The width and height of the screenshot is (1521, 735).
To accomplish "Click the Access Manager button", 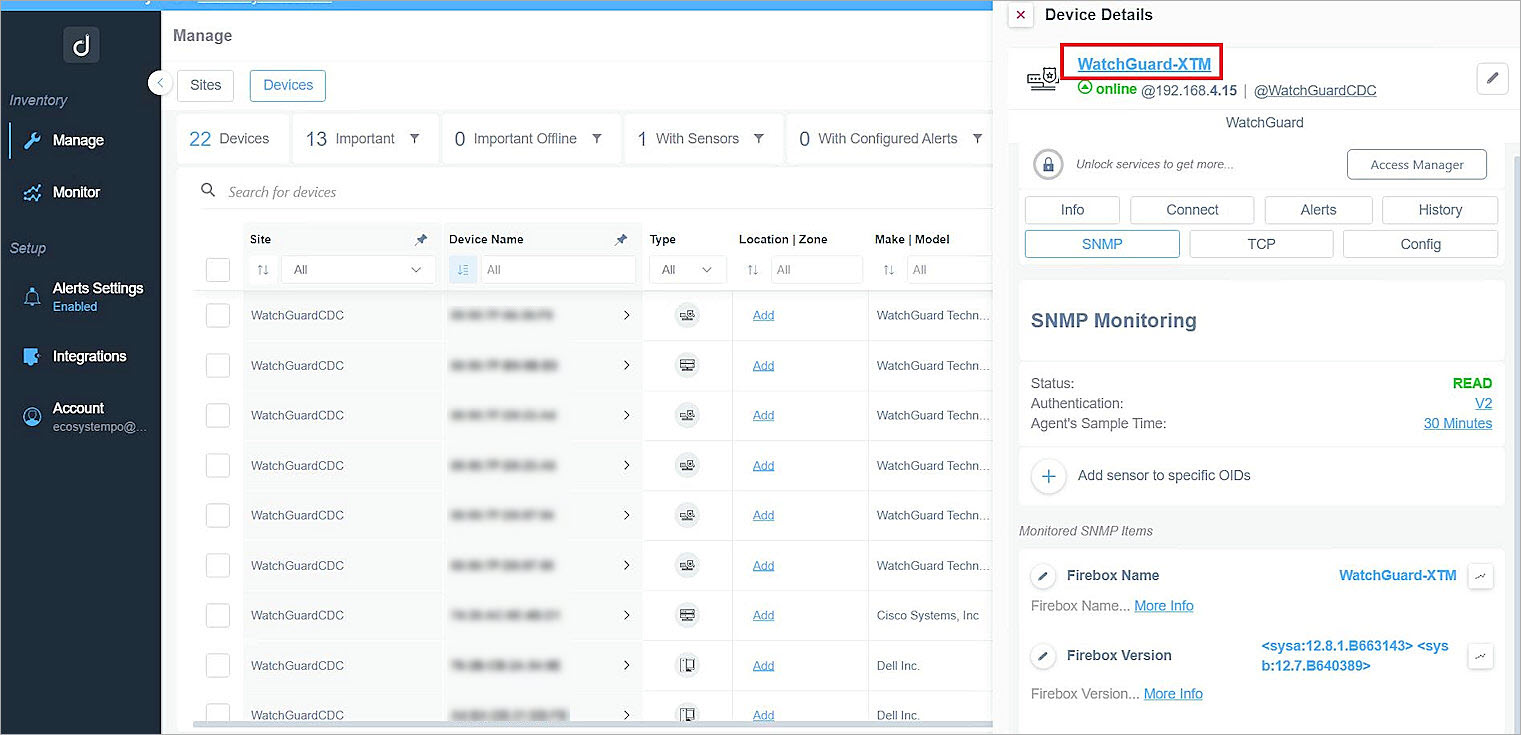I will tap(1416, 164).
